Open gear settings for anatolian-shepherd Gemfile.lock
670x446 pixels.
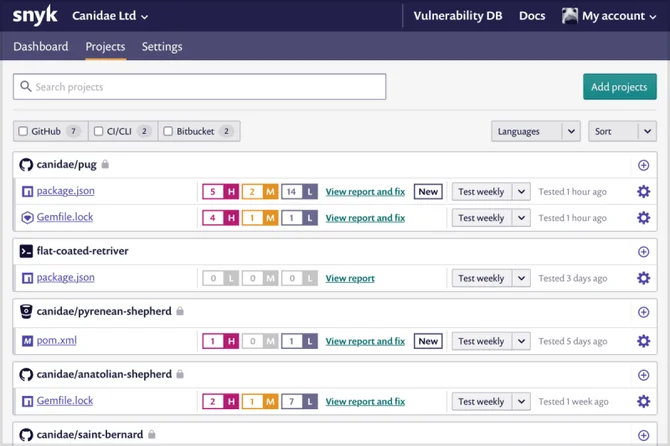point(644,402)
